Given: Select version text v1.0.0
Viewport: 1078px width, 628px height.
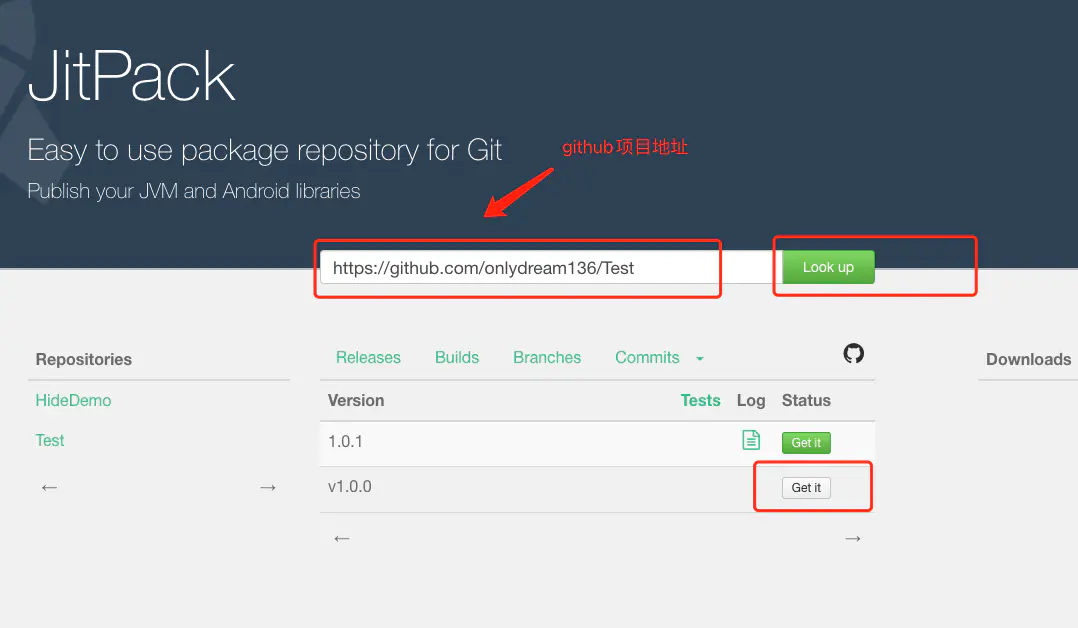Looking at the screenshot, I should [349, 486].
